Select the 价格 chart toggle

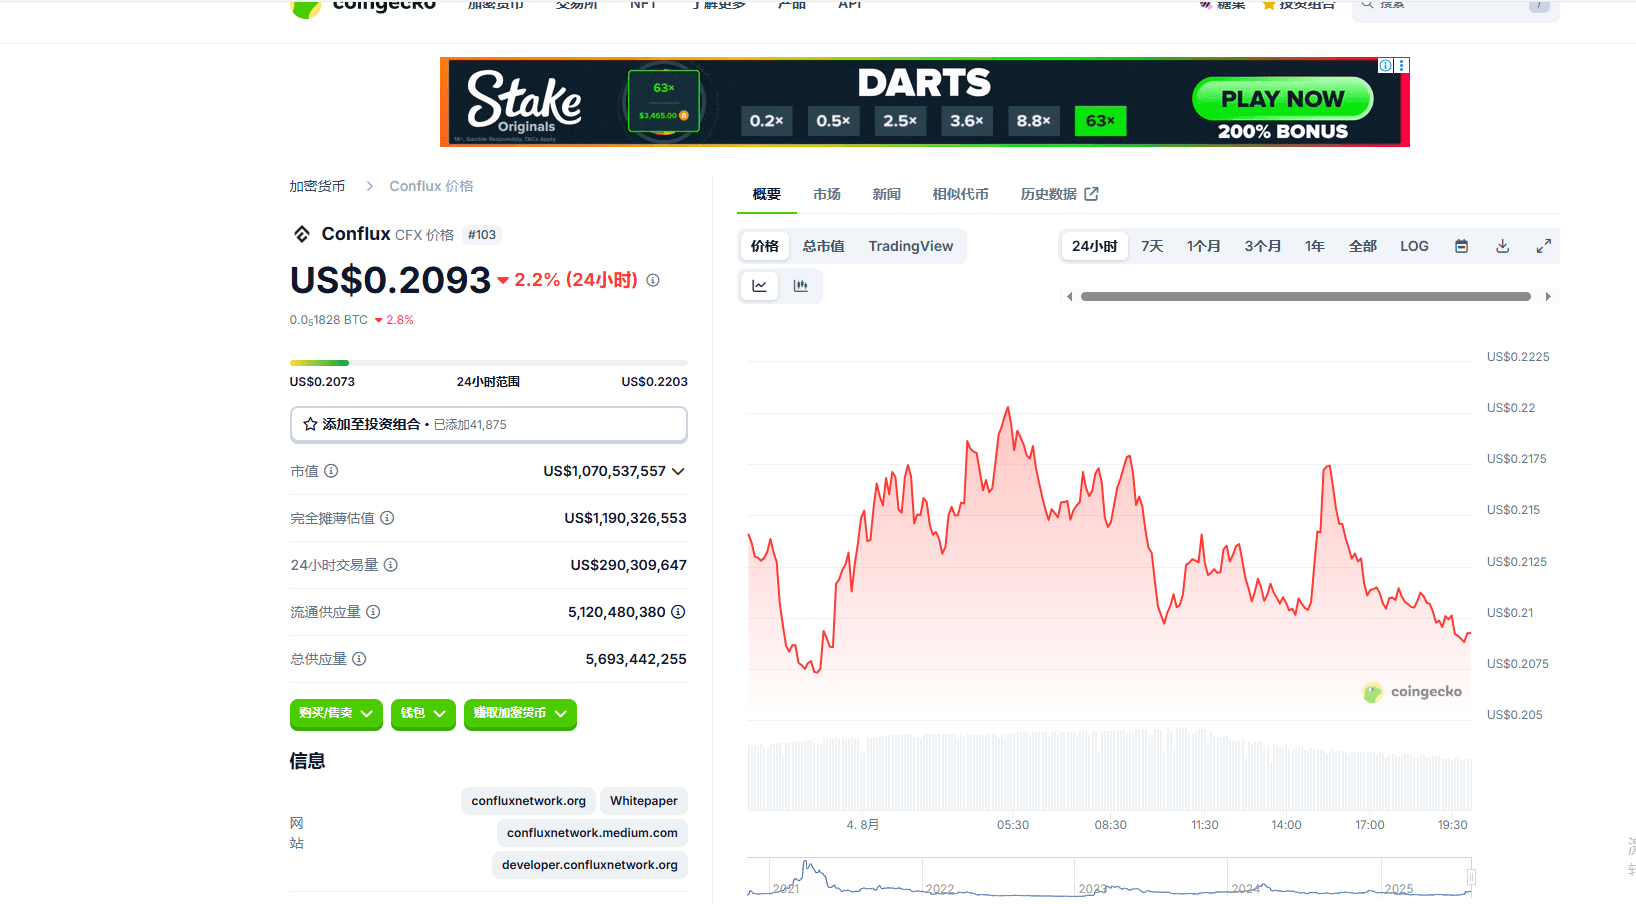point(765,246)
